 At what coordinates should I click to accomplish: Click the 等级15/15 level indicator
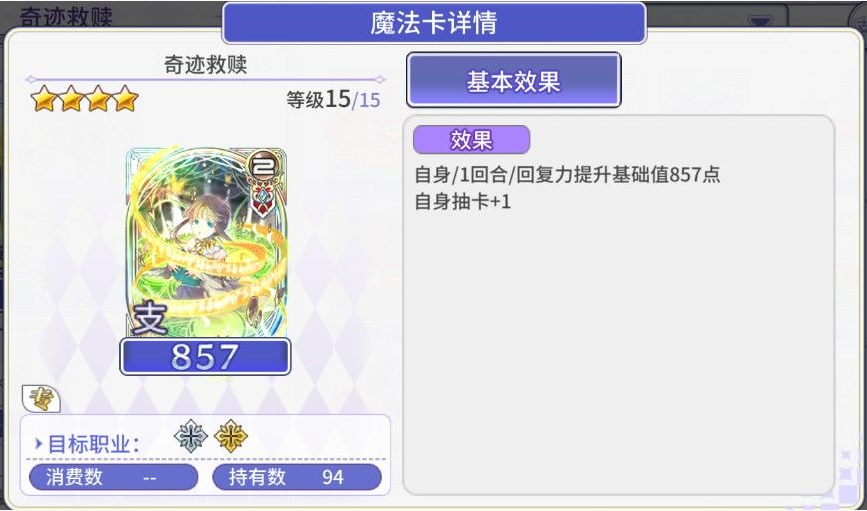pyautogui.click(x=333, y=100)
